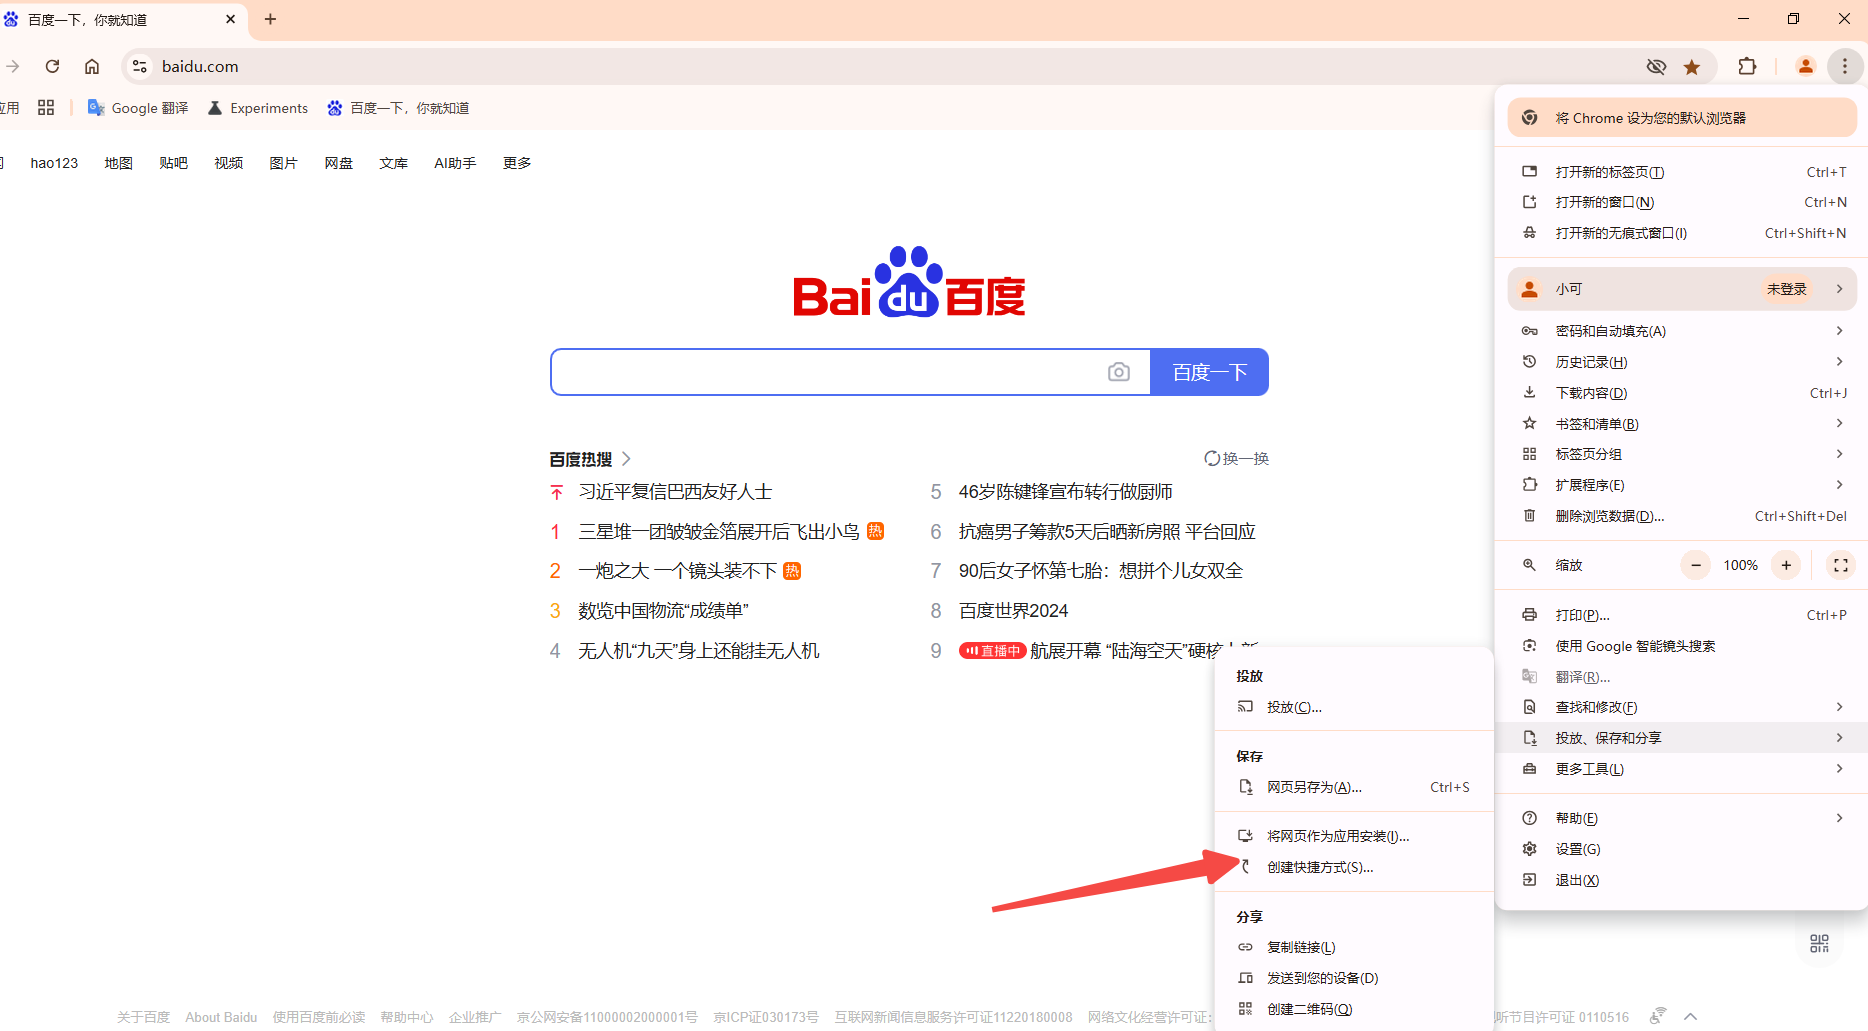1868x1031 pixels.
Task: Click the QR code icon at page corner
Action: tap(1819, 943)
